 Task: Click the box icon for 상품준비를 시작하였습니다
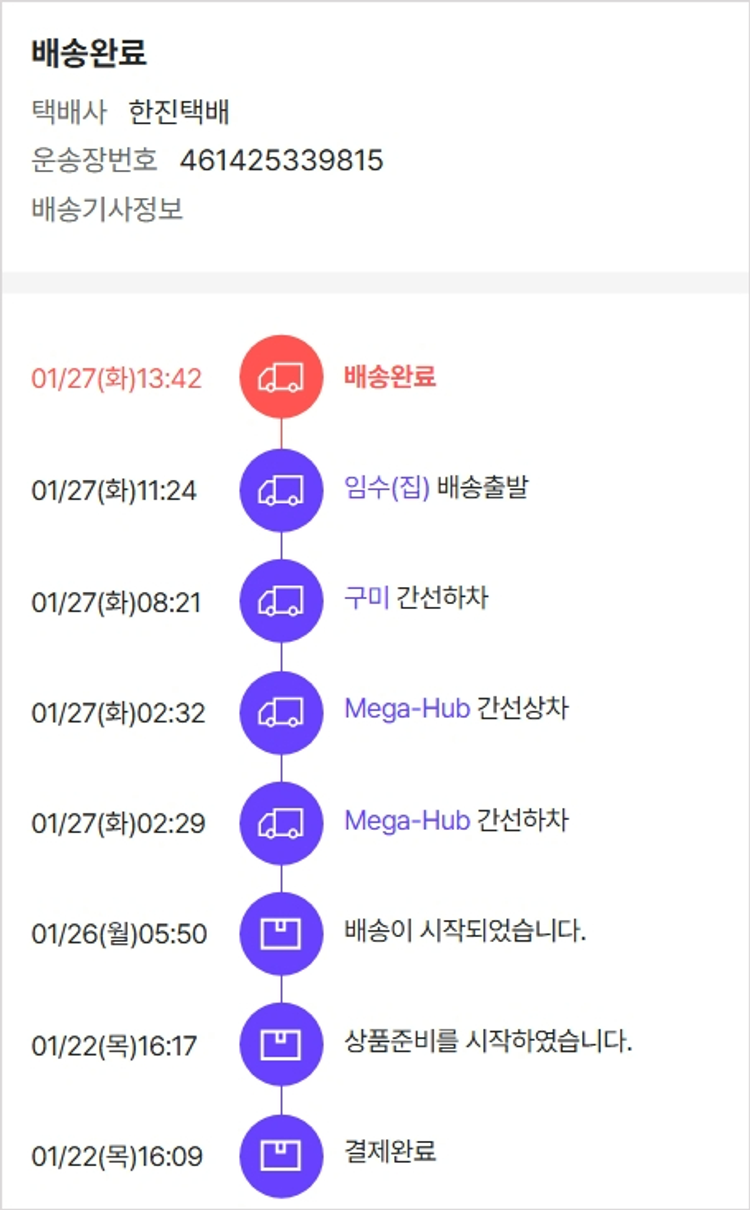(x=281, y=1045)
